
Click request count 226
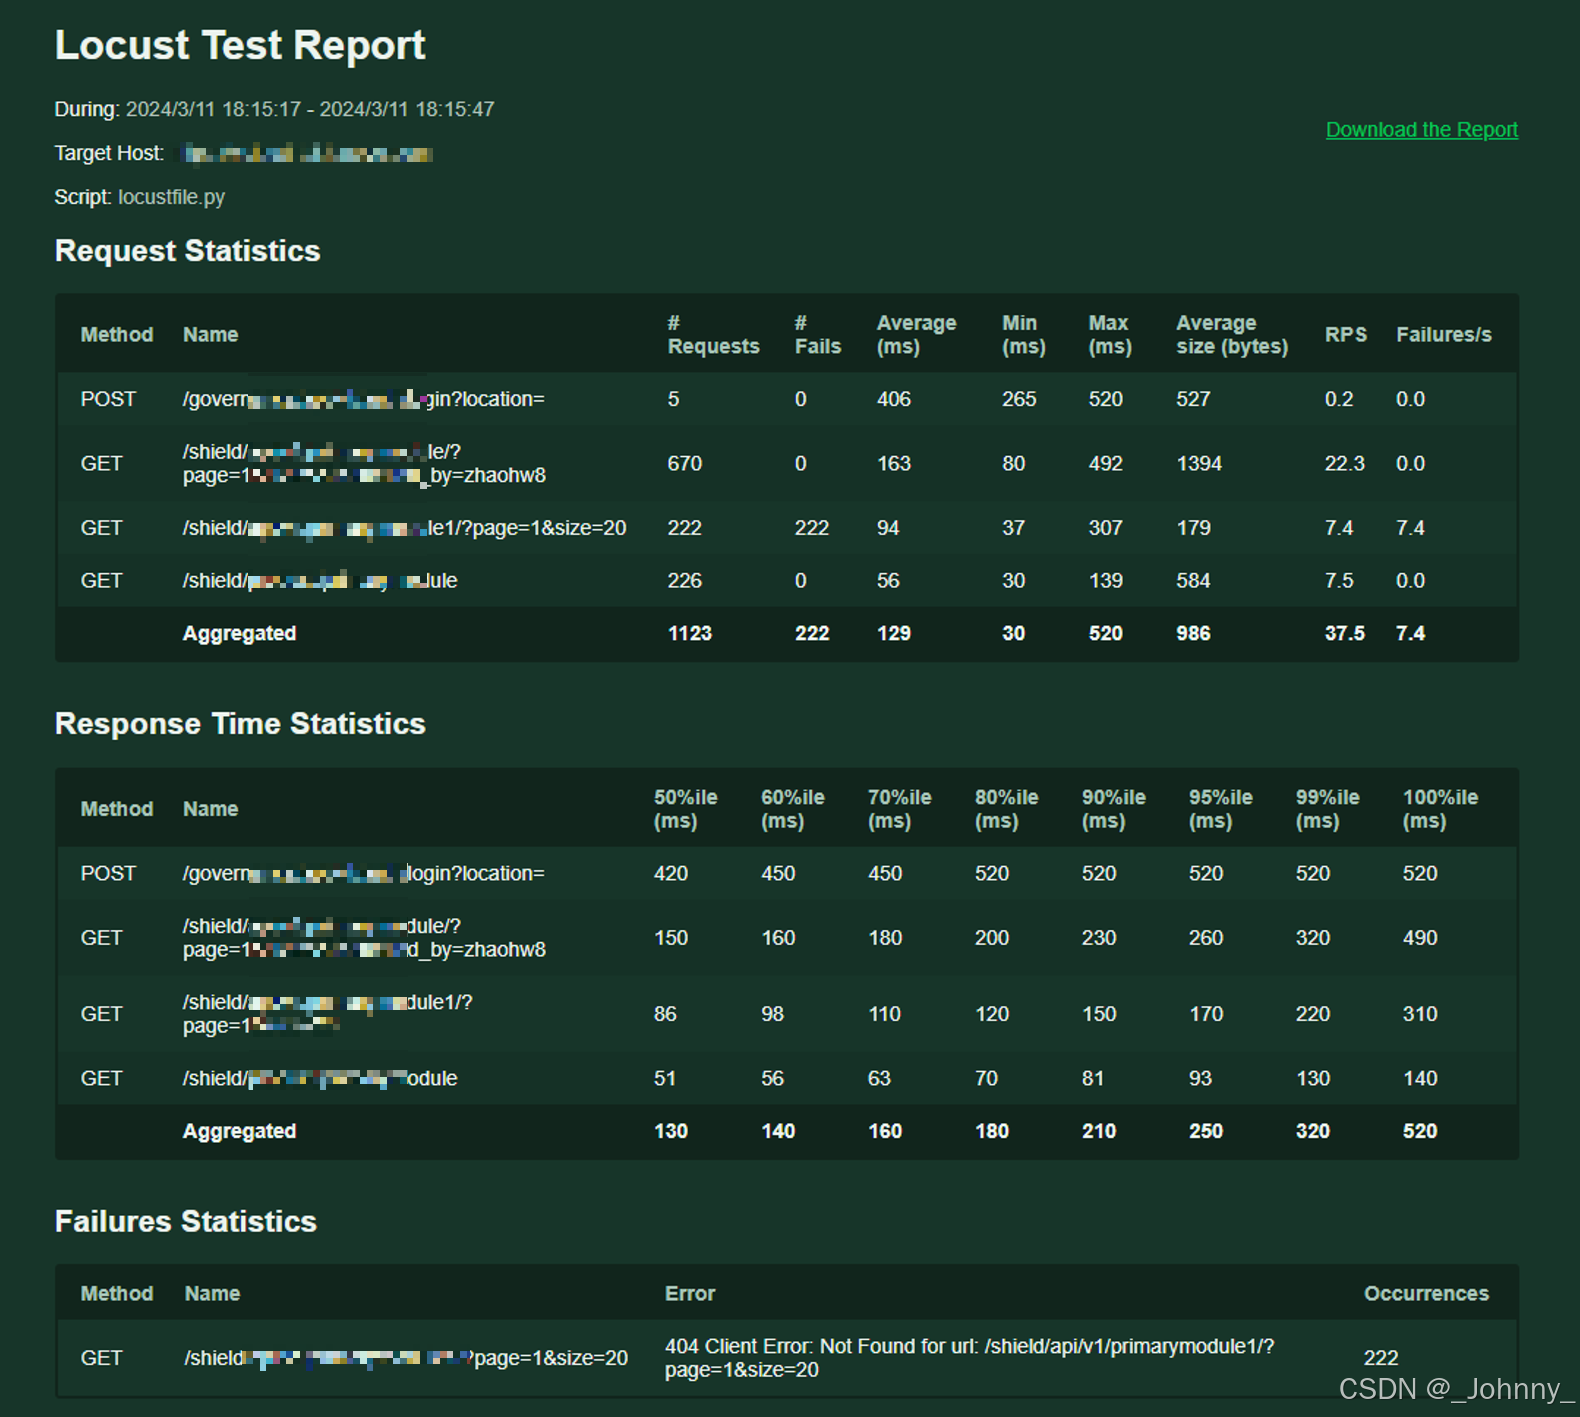click(685, 581)
